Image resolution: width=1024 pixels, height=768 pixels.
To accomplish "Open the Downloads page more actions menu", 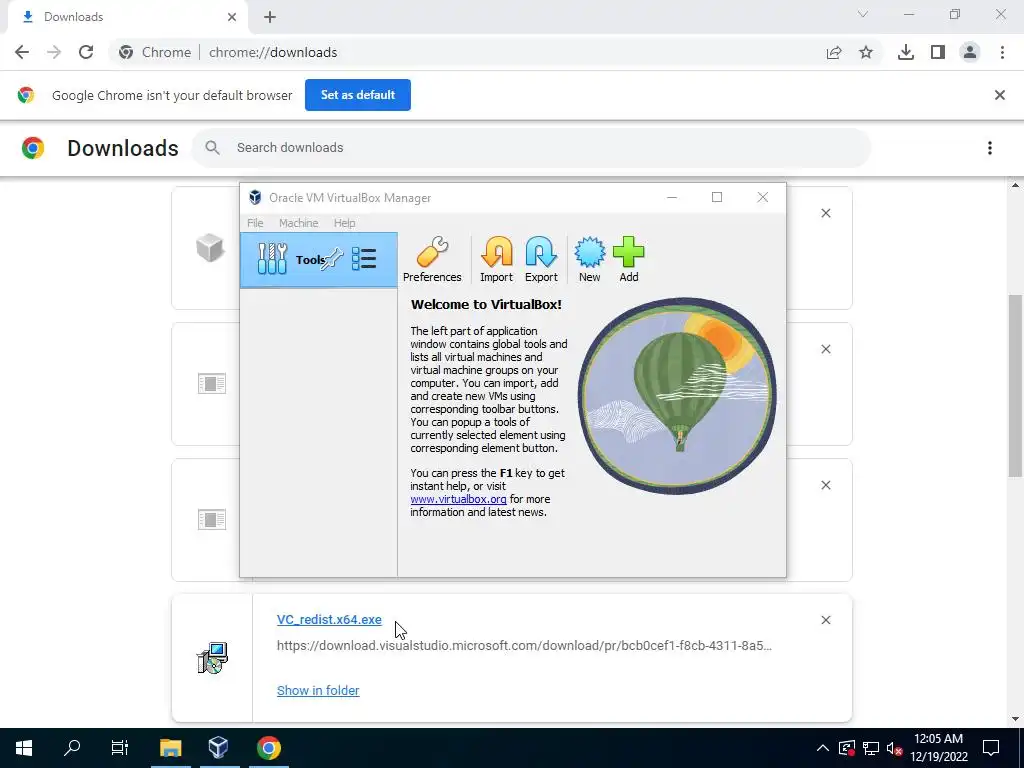I will tap(989, 148).
